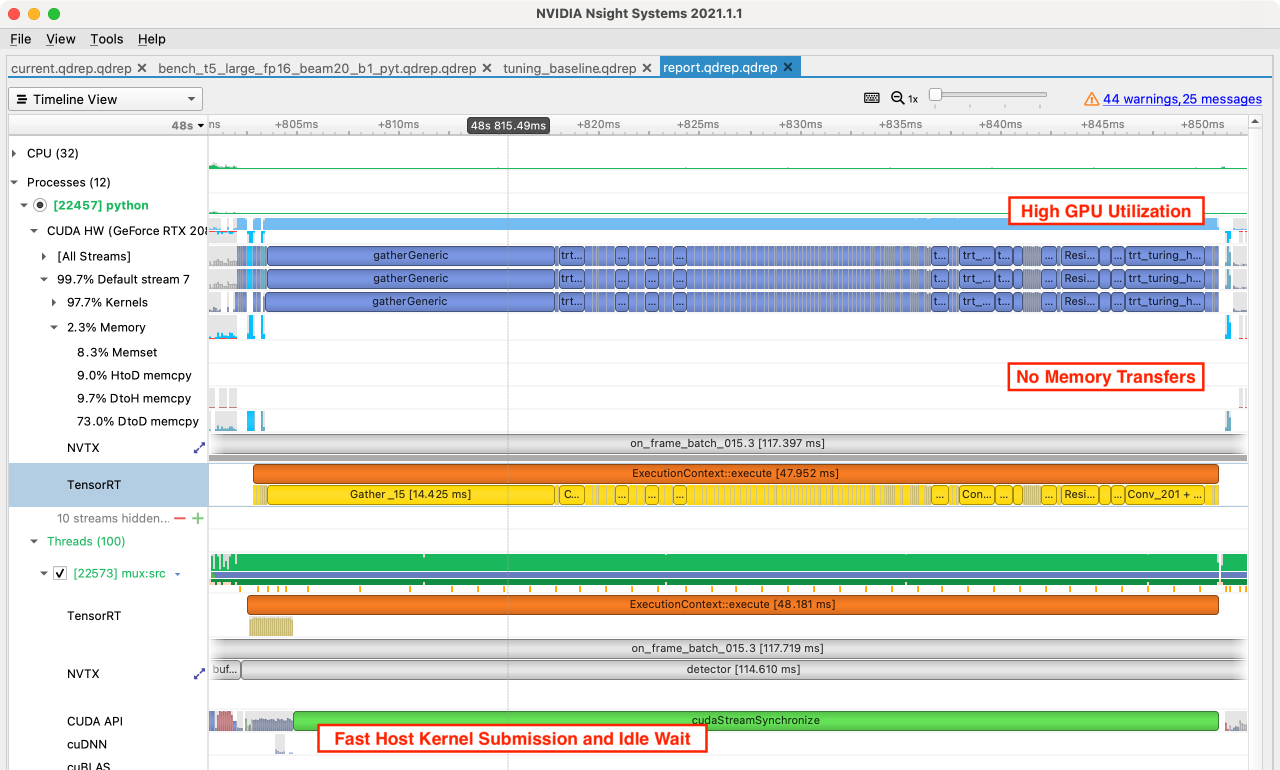The image size is (1280, 770).
Task: Open the Tools menu
Action: [107, 39]
